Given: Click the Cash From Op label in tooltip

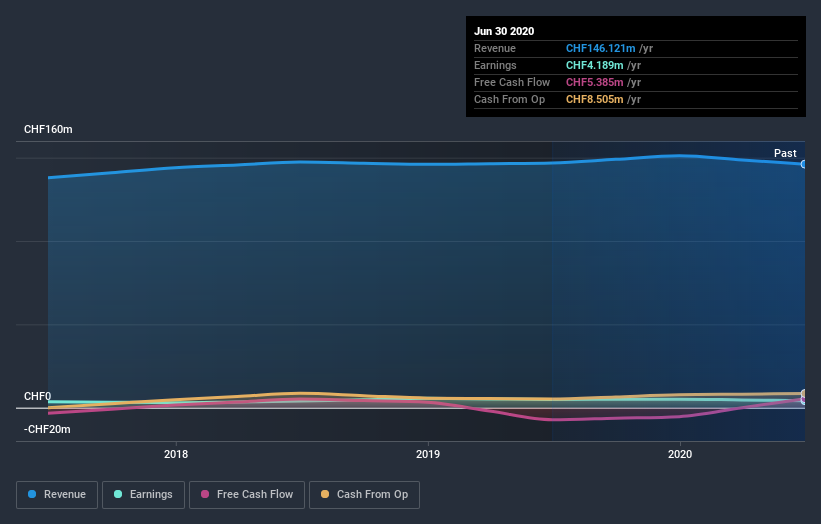Looking at the screenshot, I should click(509, 99).
